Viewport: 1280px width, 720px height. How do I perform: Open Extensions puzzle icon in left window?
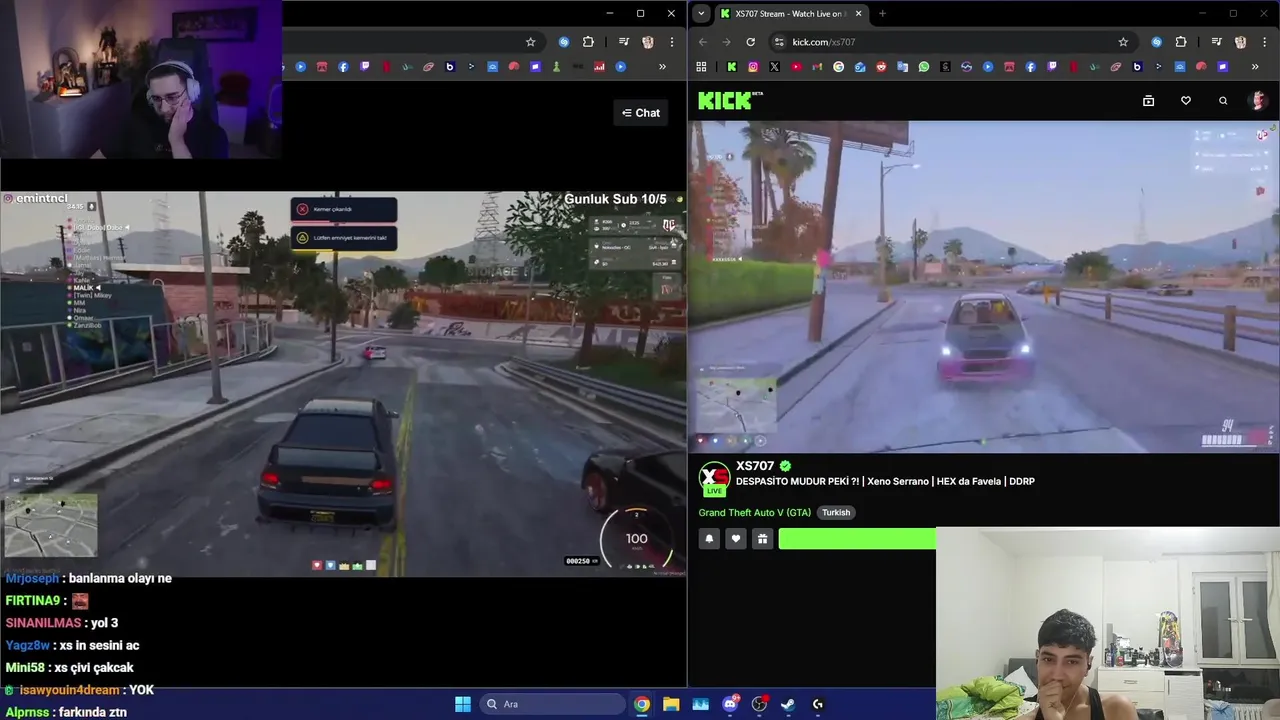click(588, 42)
